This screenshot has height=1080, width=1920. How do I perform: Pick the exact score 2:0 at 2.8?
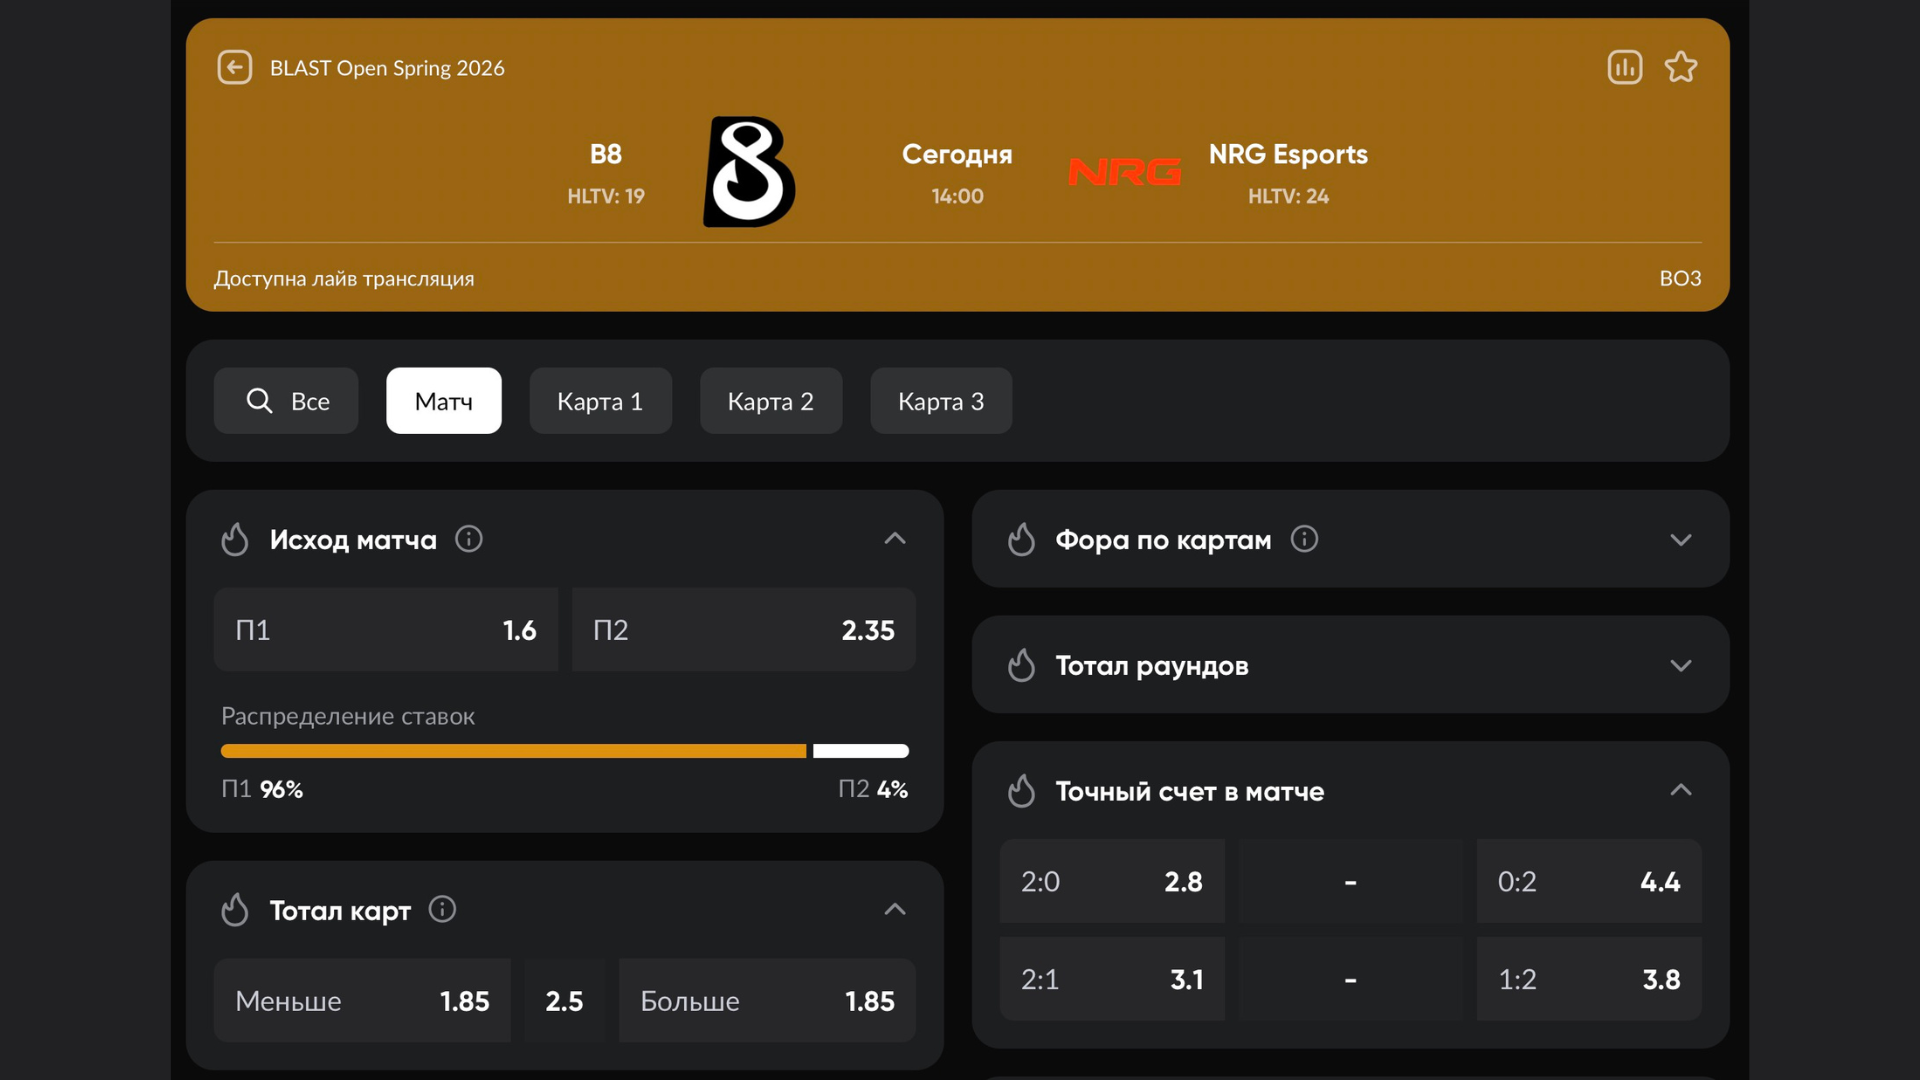[1112, 882]
